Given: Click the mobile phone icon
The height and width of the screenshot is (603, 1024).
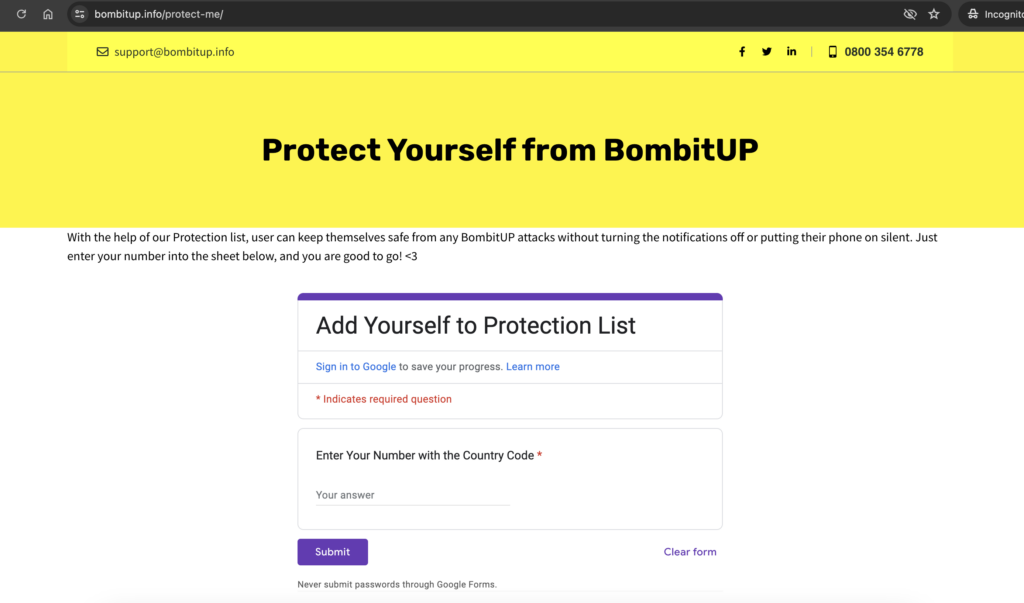Looking at the screenshot, I should click(x=833, y=52).
